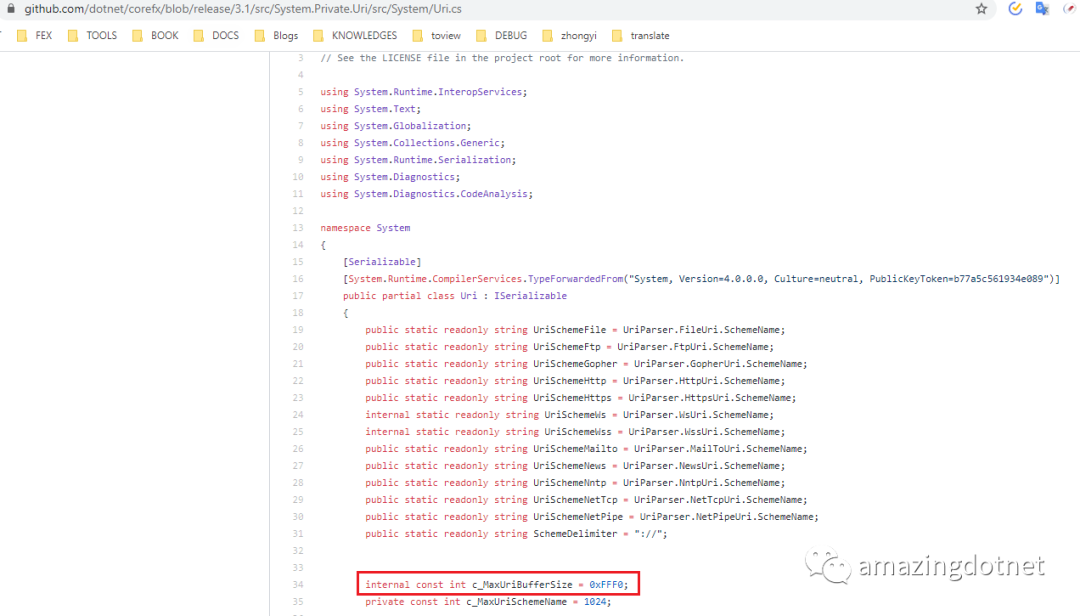The image size is (1080, 616).
Task: Click UriSchemeHttp field name
Action: [570, 380]
